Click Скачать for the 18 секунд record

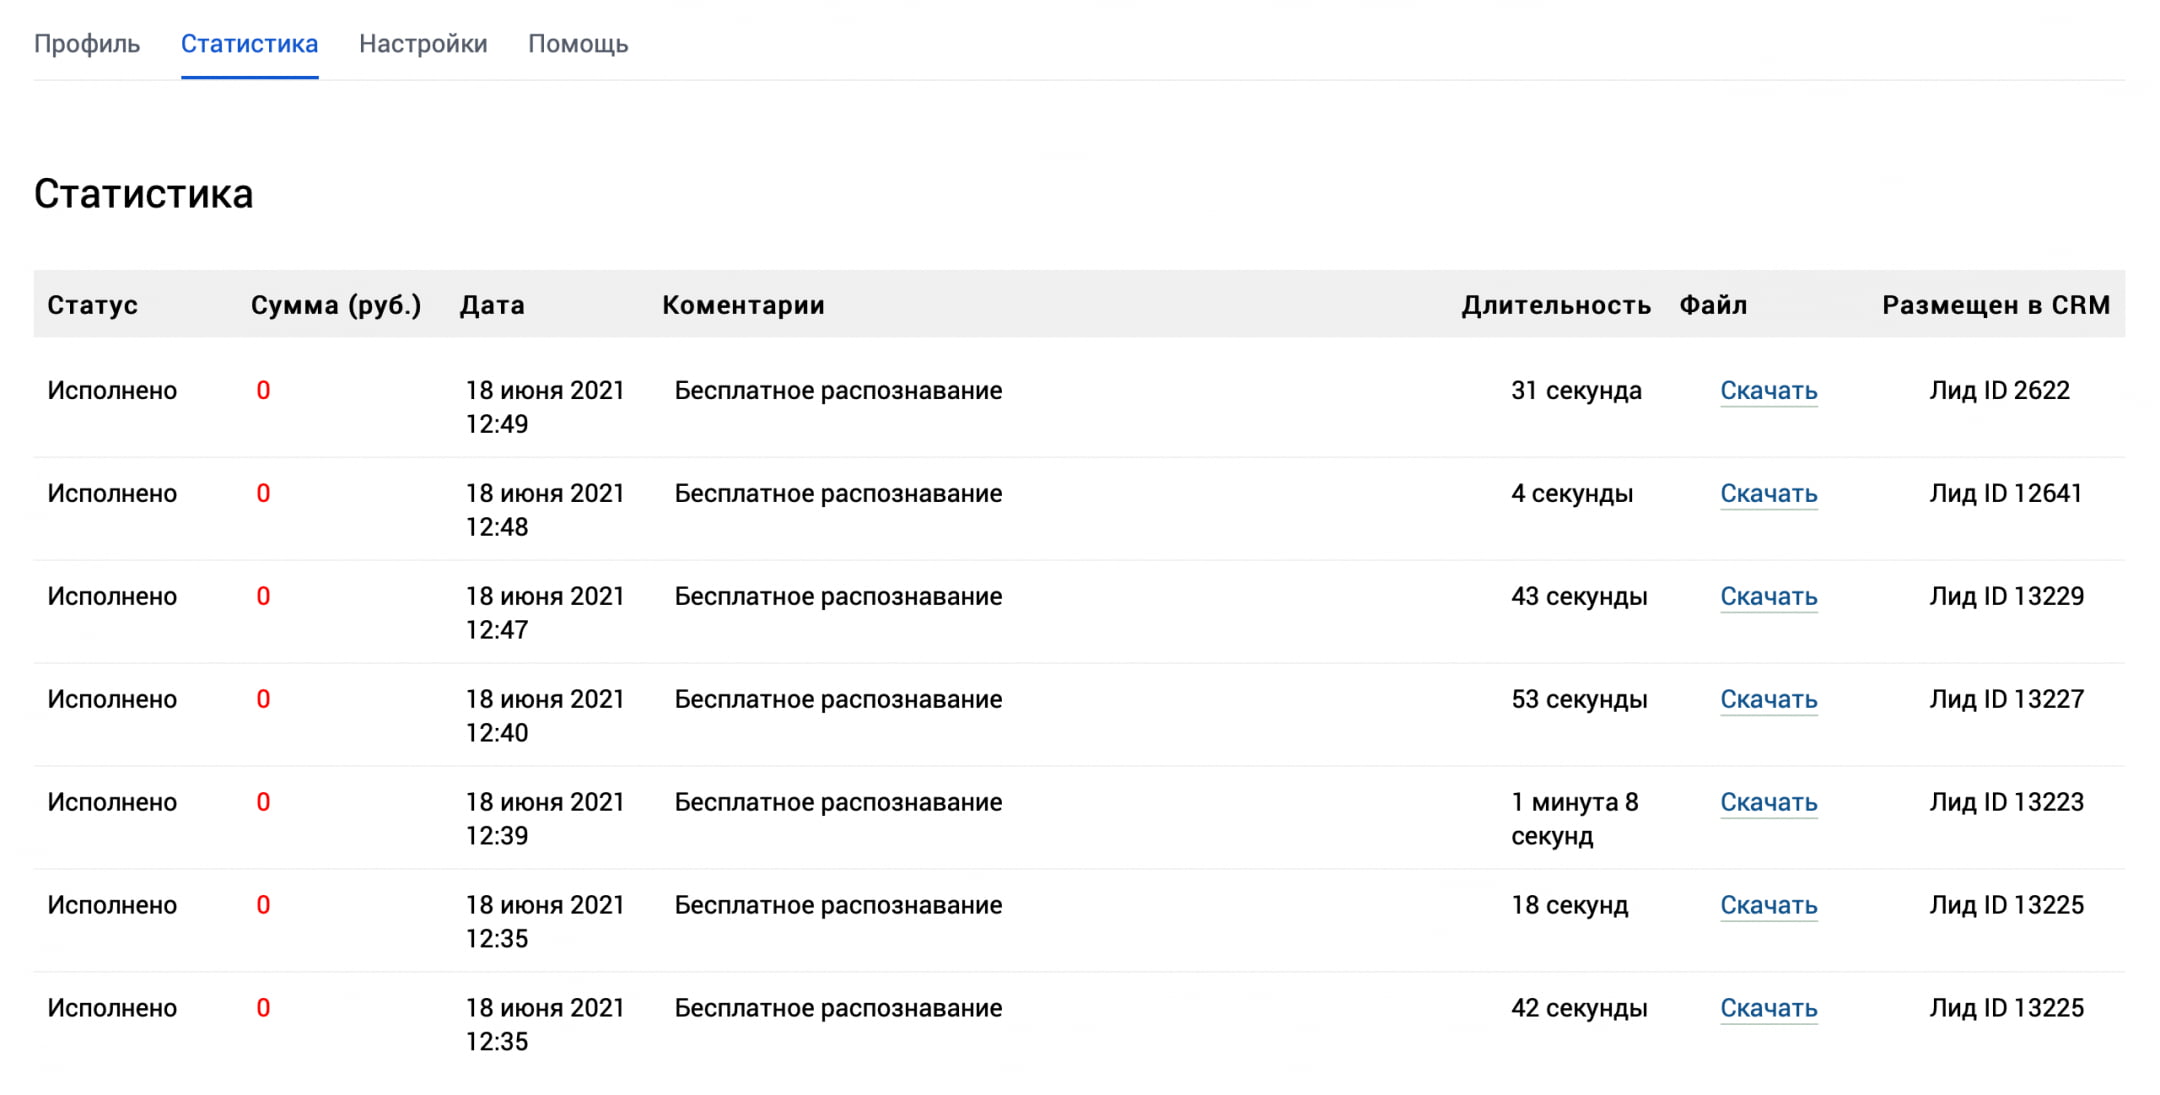1768,906
